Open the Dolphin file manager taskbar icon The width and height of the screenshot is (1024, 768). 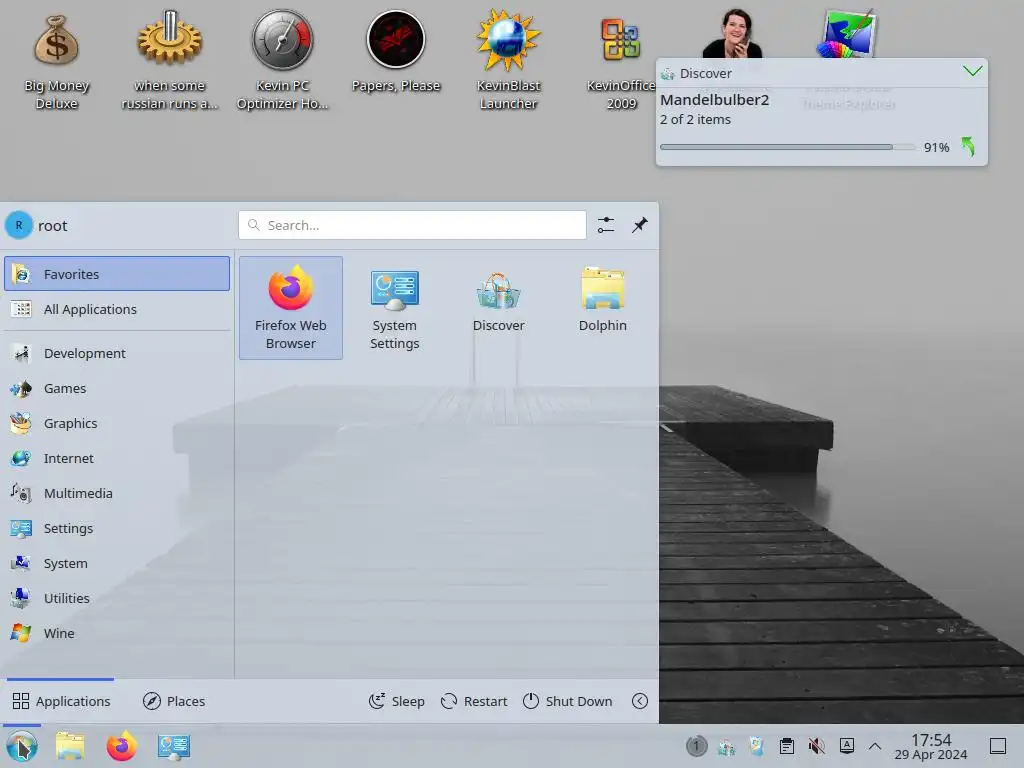click(x=71, y=746)
